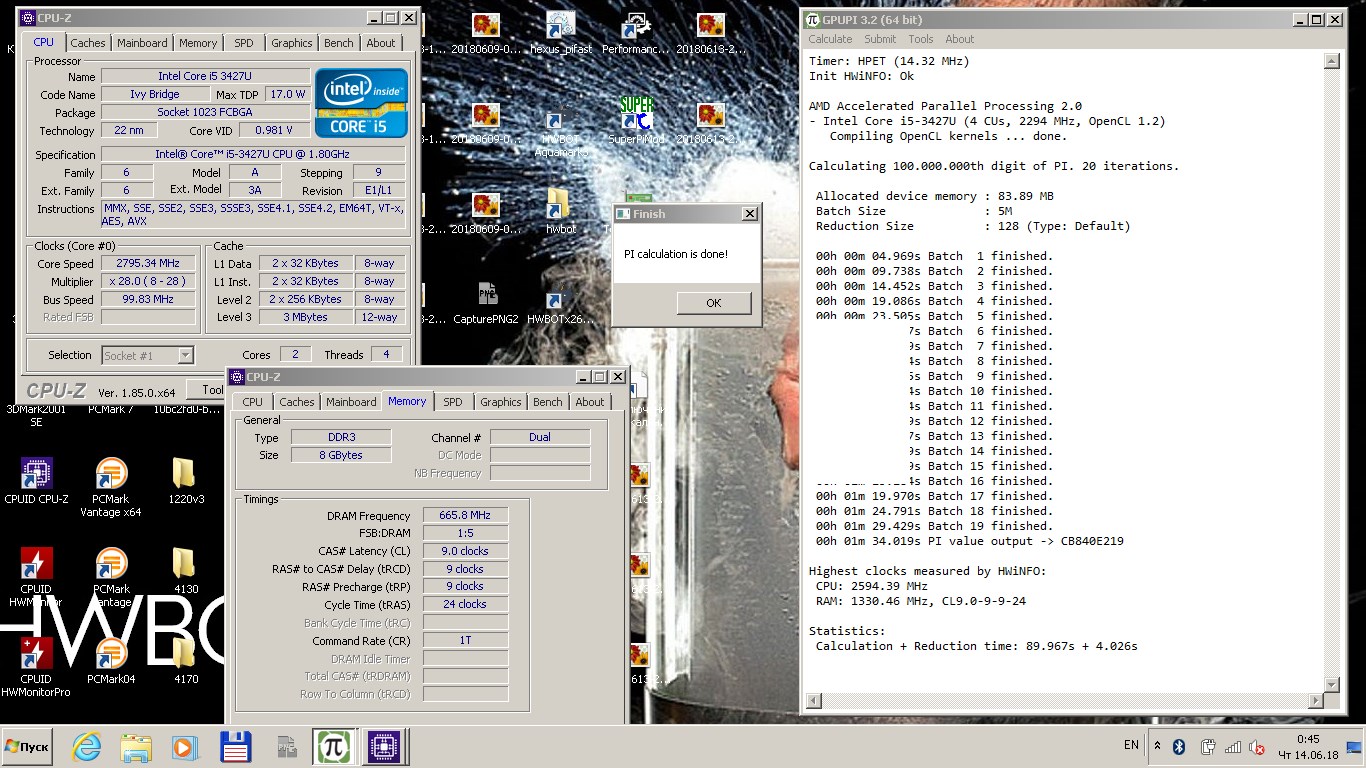
Task: Click the blue floppy disk taskbar icon
Action: pyautogui.click(x=235, y=747)
